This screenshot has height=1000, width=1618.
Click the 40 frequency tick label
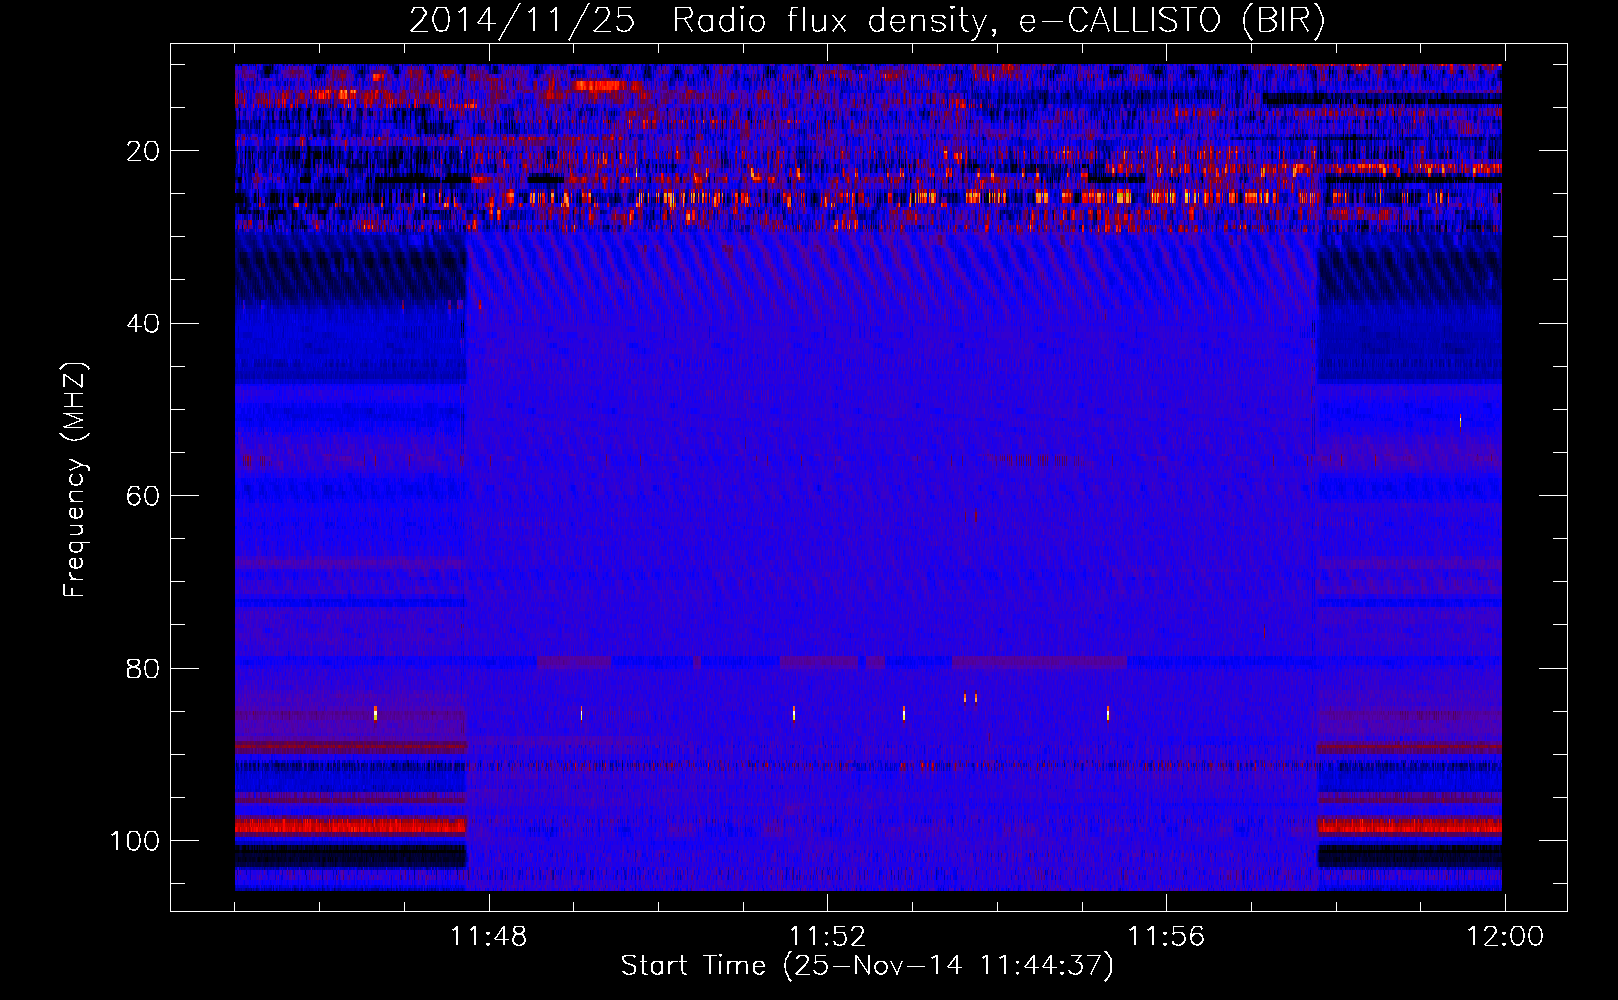click(x=144, y=324)
